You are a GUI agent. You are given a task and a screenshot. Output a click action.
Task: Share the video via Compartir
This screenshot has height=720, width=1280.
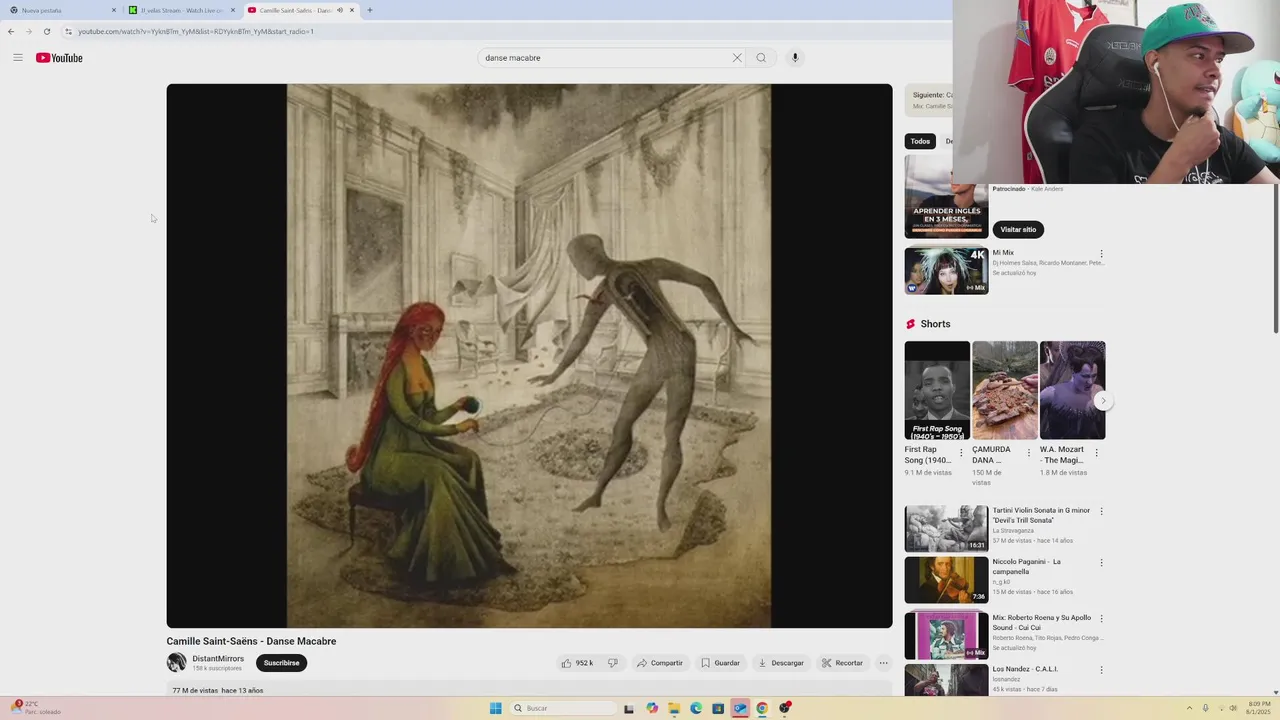[x=660, y=663]
